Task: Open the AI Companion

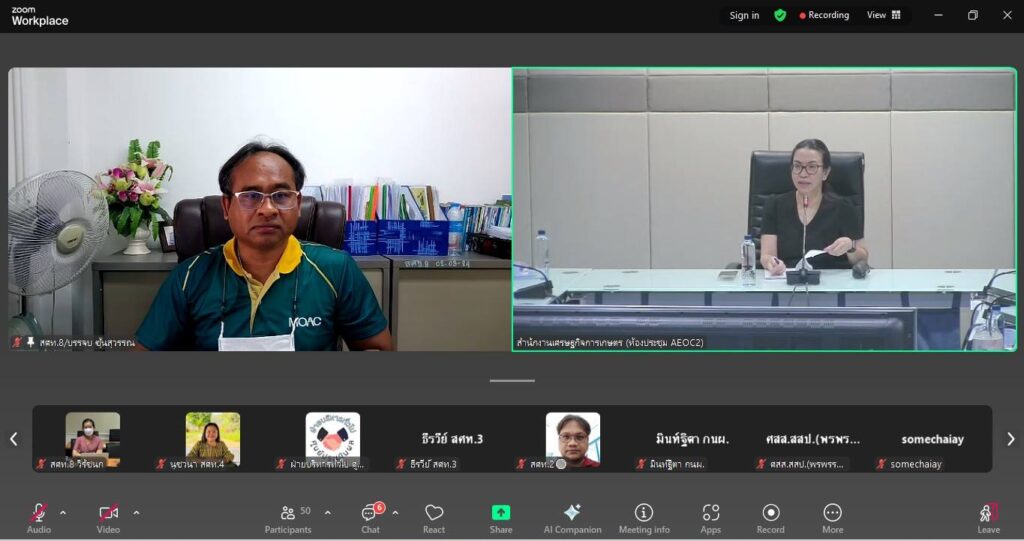Action: [572, 517]
